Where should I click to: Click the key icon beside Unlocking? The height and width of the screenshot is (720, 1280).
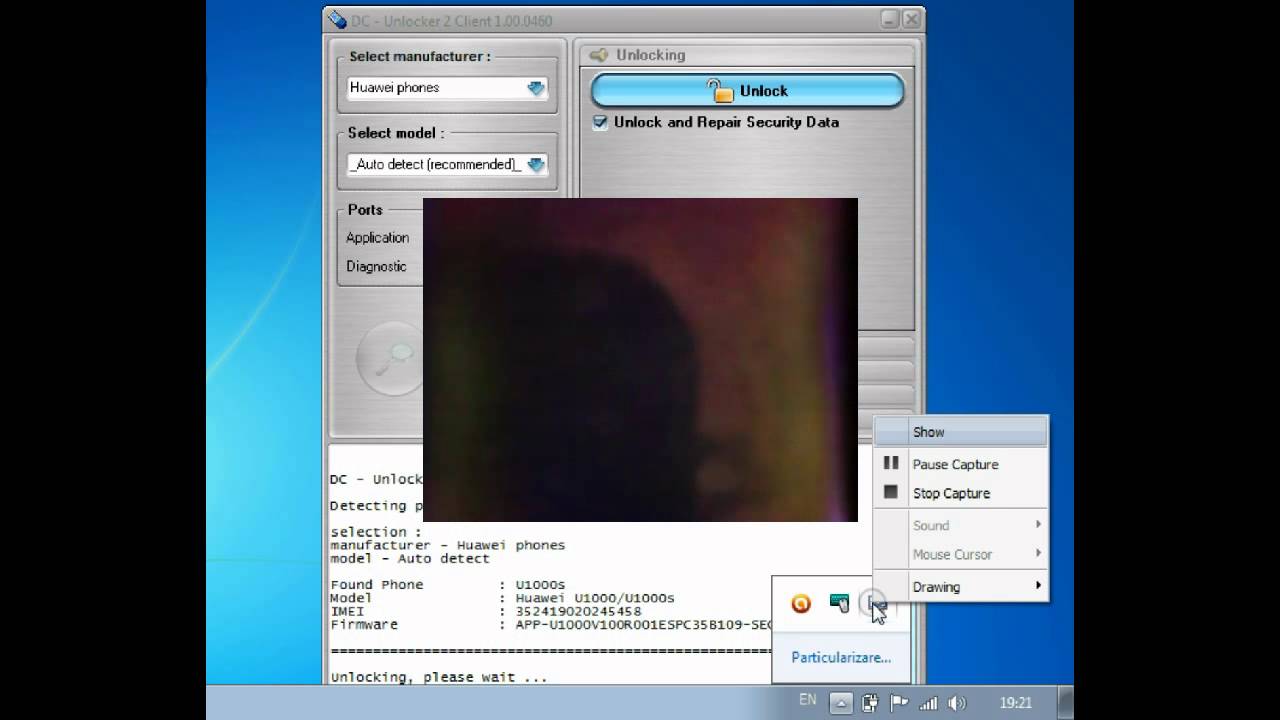click(x=599, y=55)
